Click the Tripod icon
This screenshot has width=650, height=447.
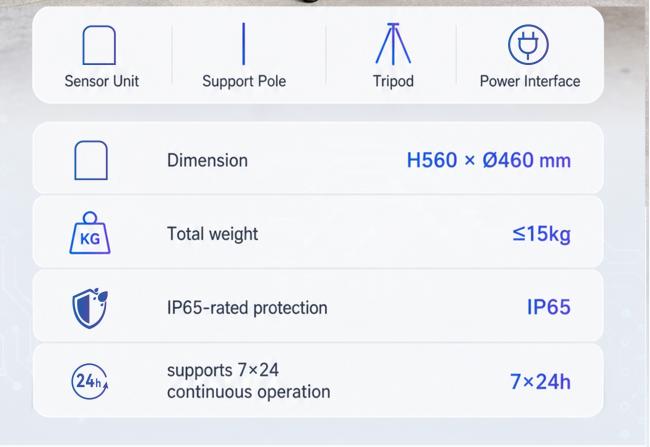[x=393, y=44]
